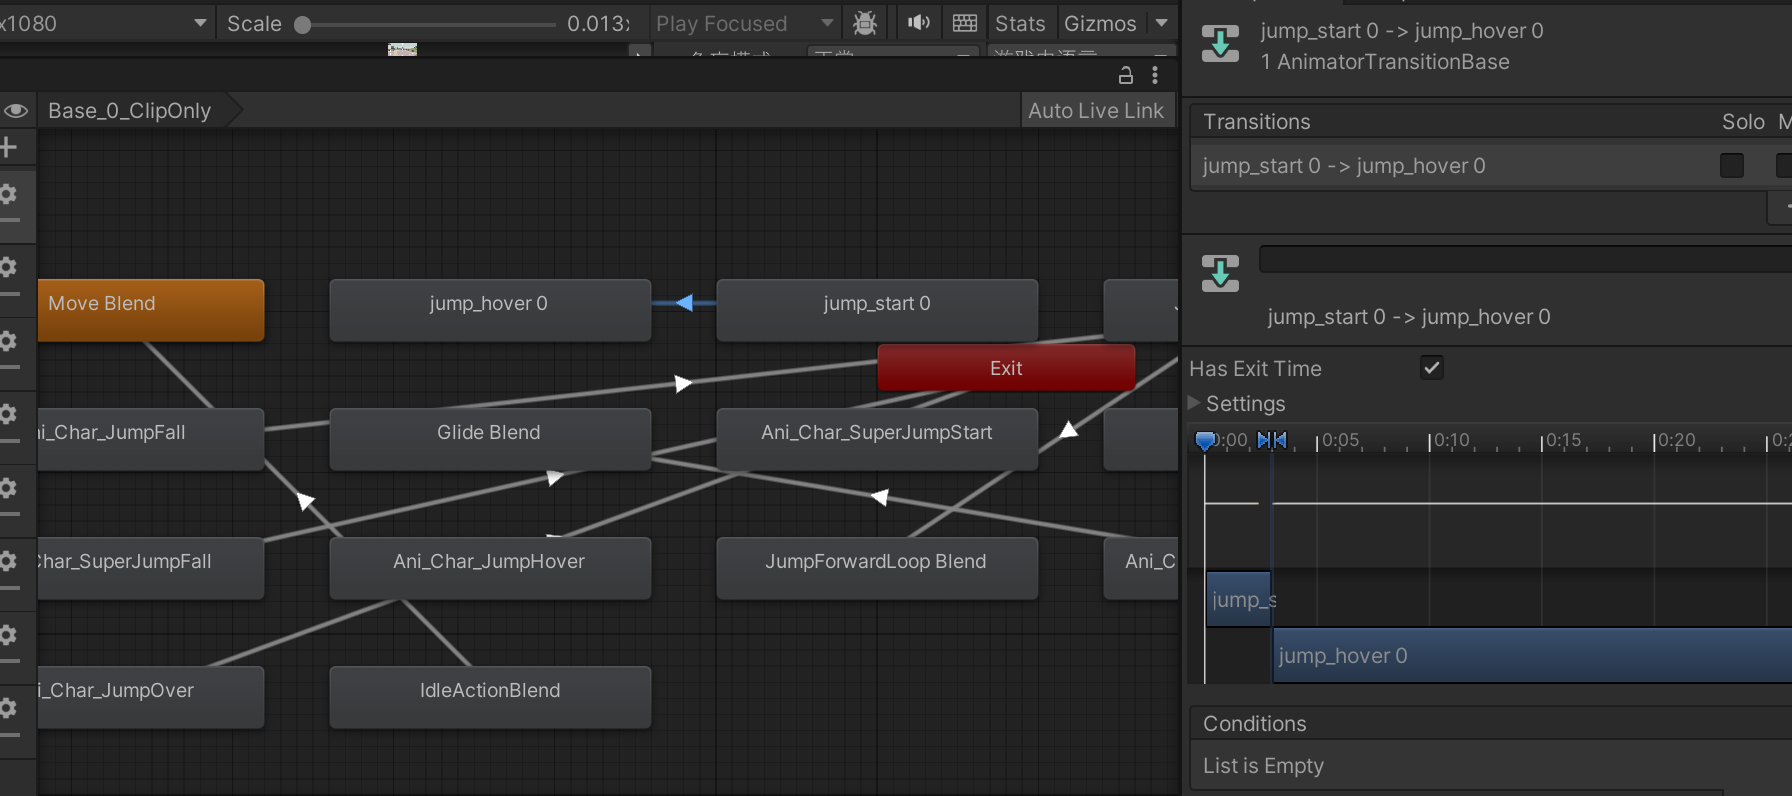Click the second gear icon in layers sidebar
The image size is (1792, 796).
point(9,267)
